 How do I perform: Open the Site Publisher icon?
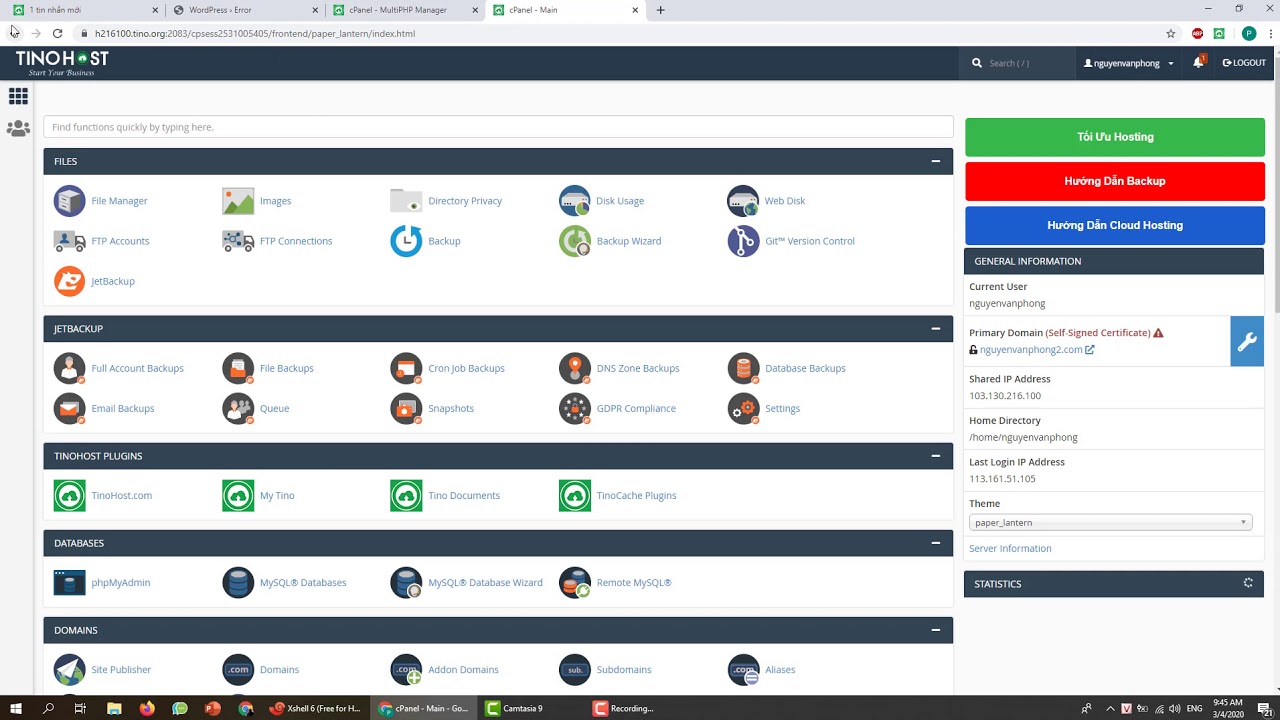pyautogui.click(x=70, y=669)
